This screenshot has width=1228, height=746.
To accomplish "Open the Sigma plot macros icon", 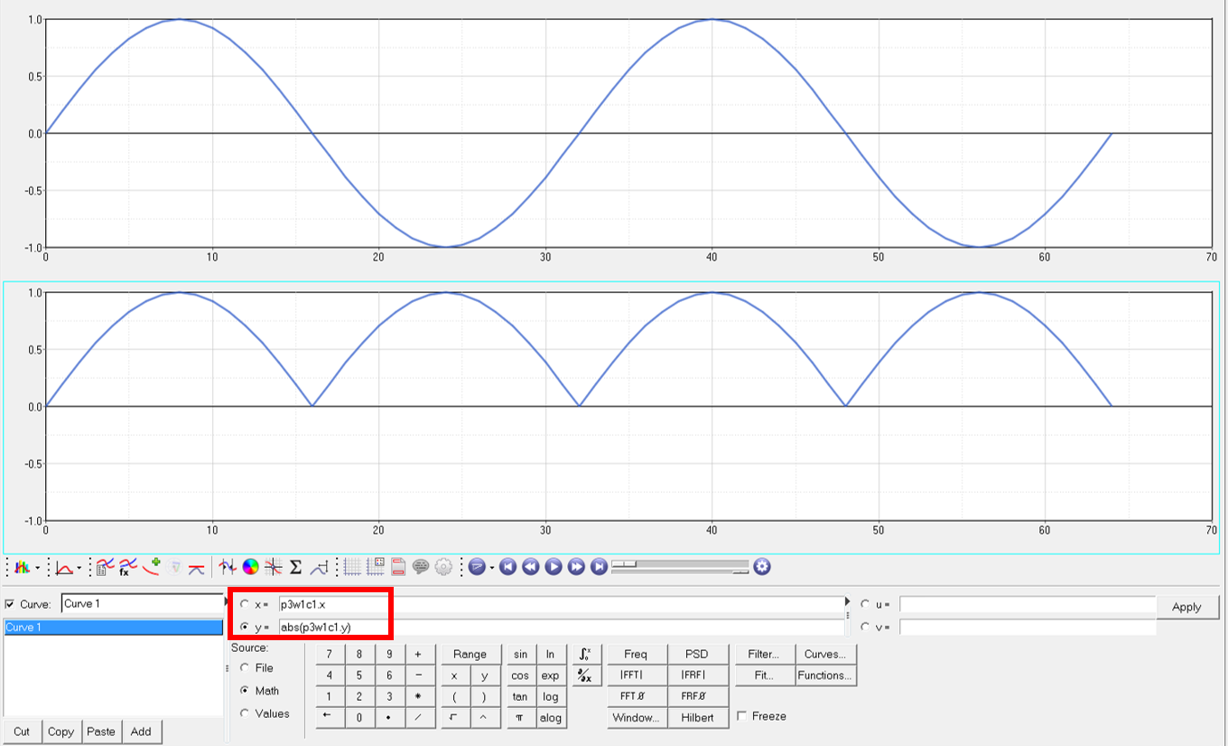I will click(296, 567).
